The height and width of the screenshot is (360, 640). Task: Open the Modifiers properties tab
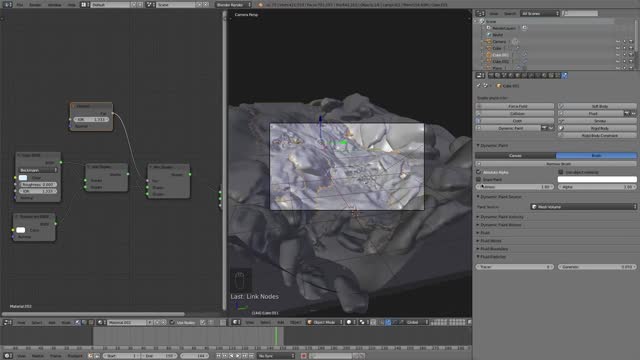531,76
